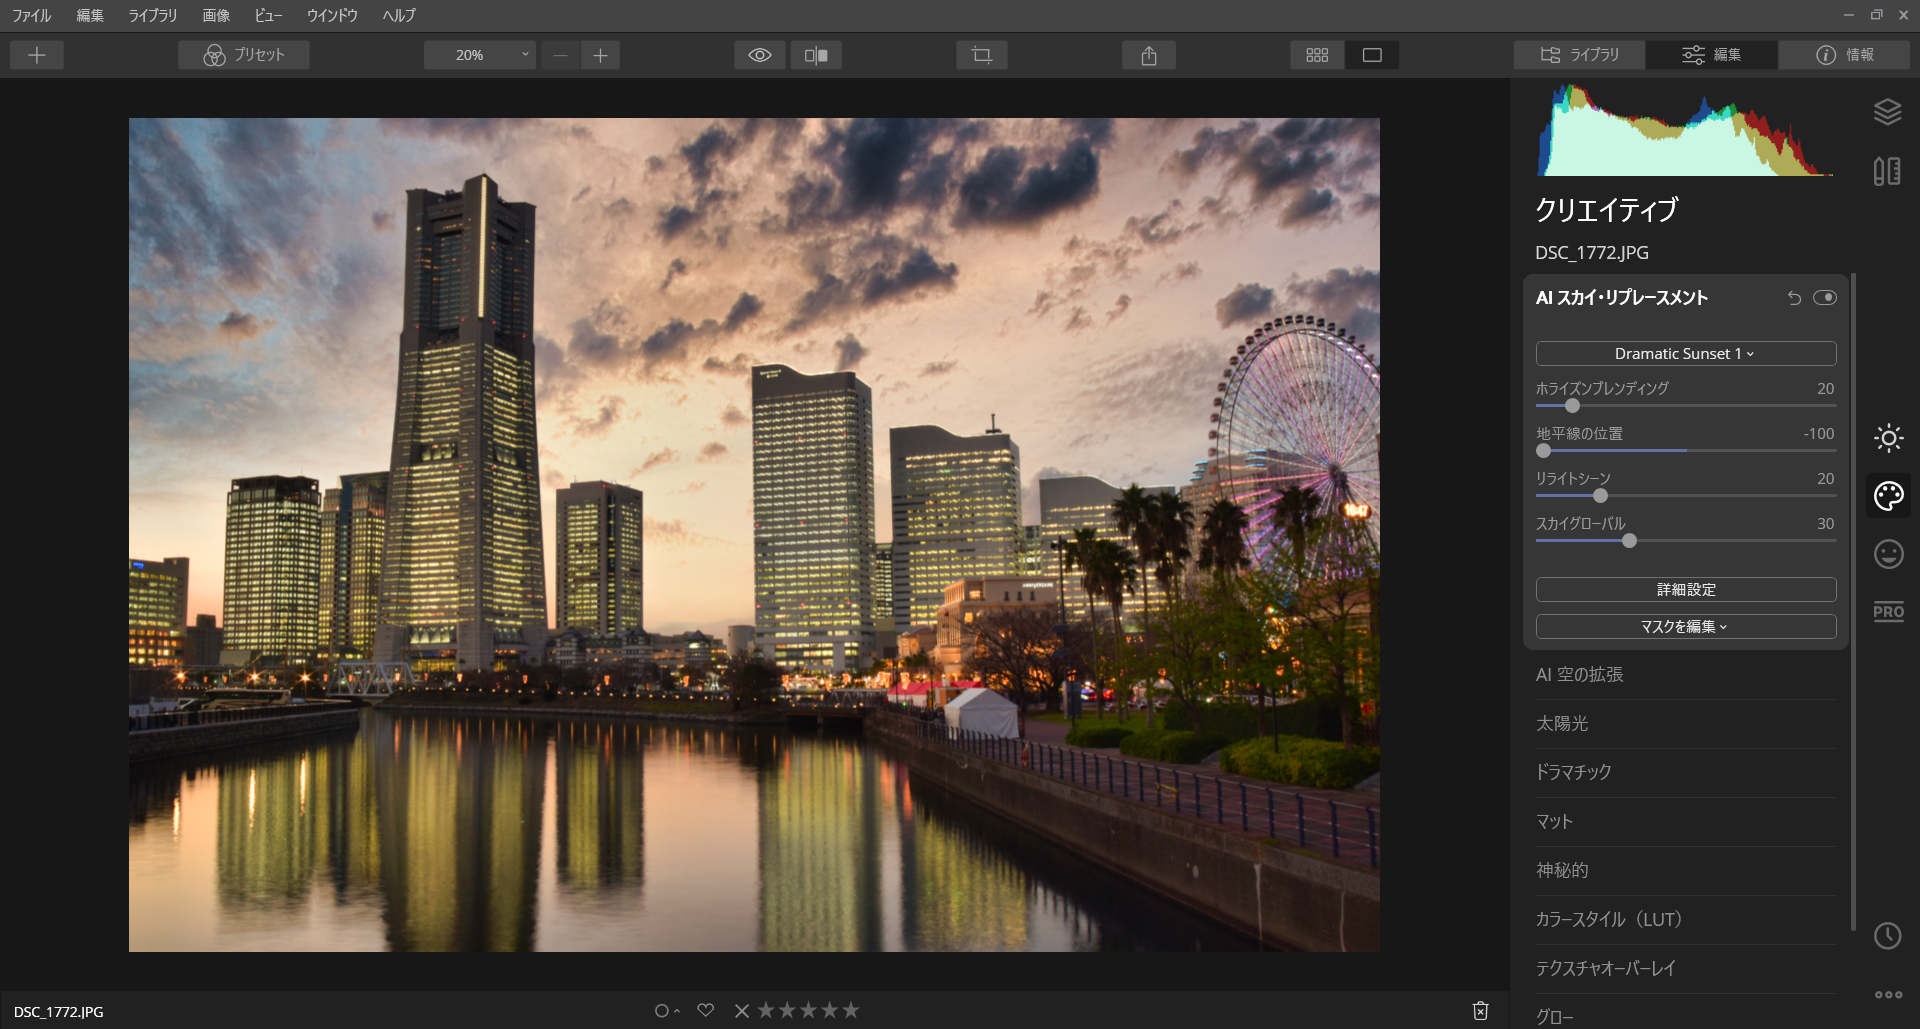Switch to the ライブラリ tab
This screenshot has height=1029, width=1920.
(x=1579, y=55)
